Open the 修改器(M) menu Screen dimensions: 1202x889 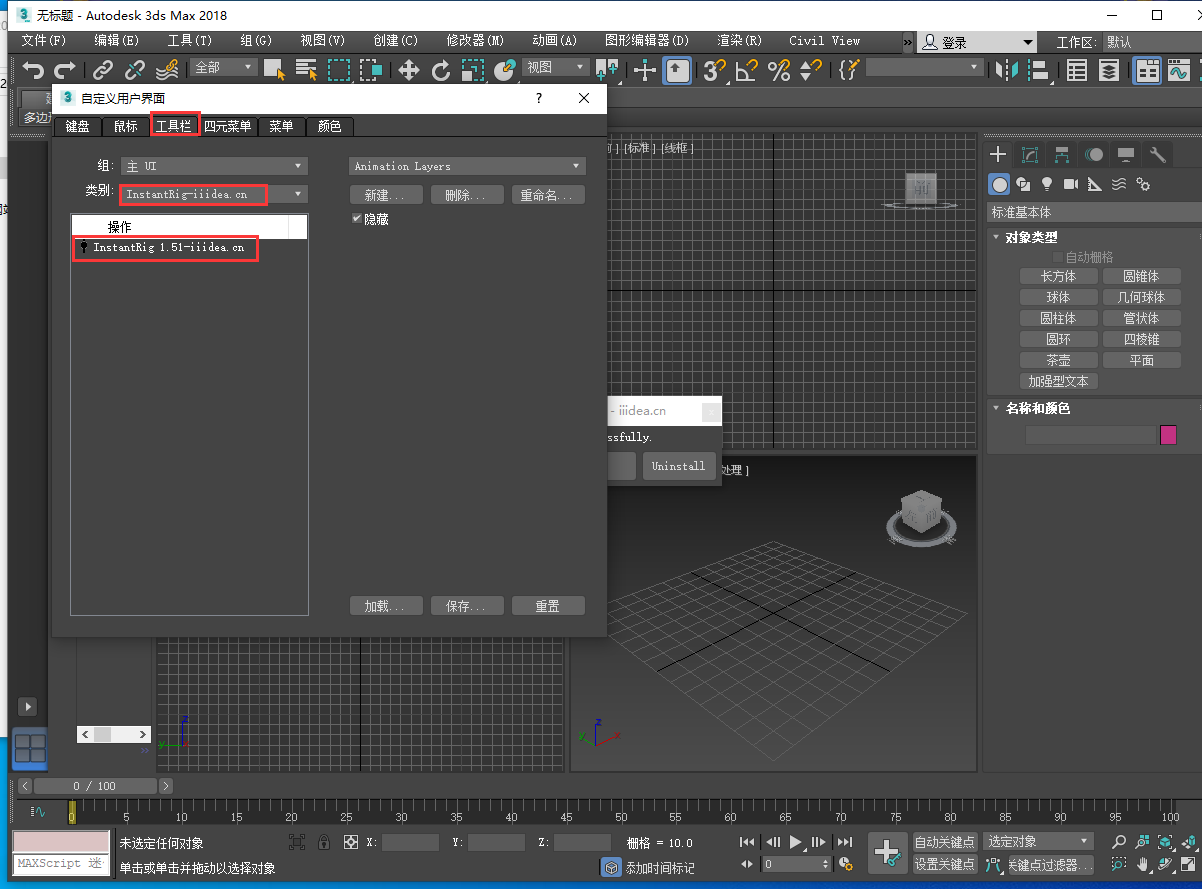[475, 41]
